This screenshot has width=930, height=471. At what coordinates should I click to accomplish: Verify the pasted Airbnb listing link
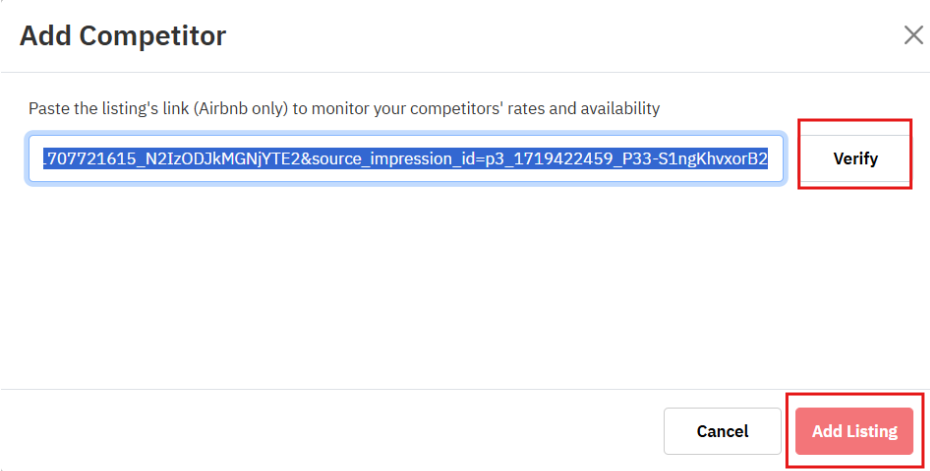(855, 158)
